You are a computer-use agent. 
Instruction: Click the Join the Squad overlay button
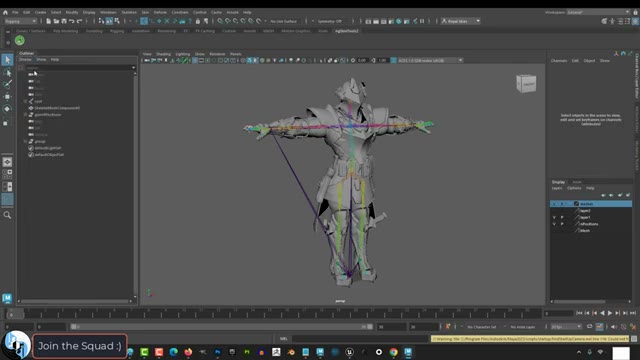[x=80, y=346]
